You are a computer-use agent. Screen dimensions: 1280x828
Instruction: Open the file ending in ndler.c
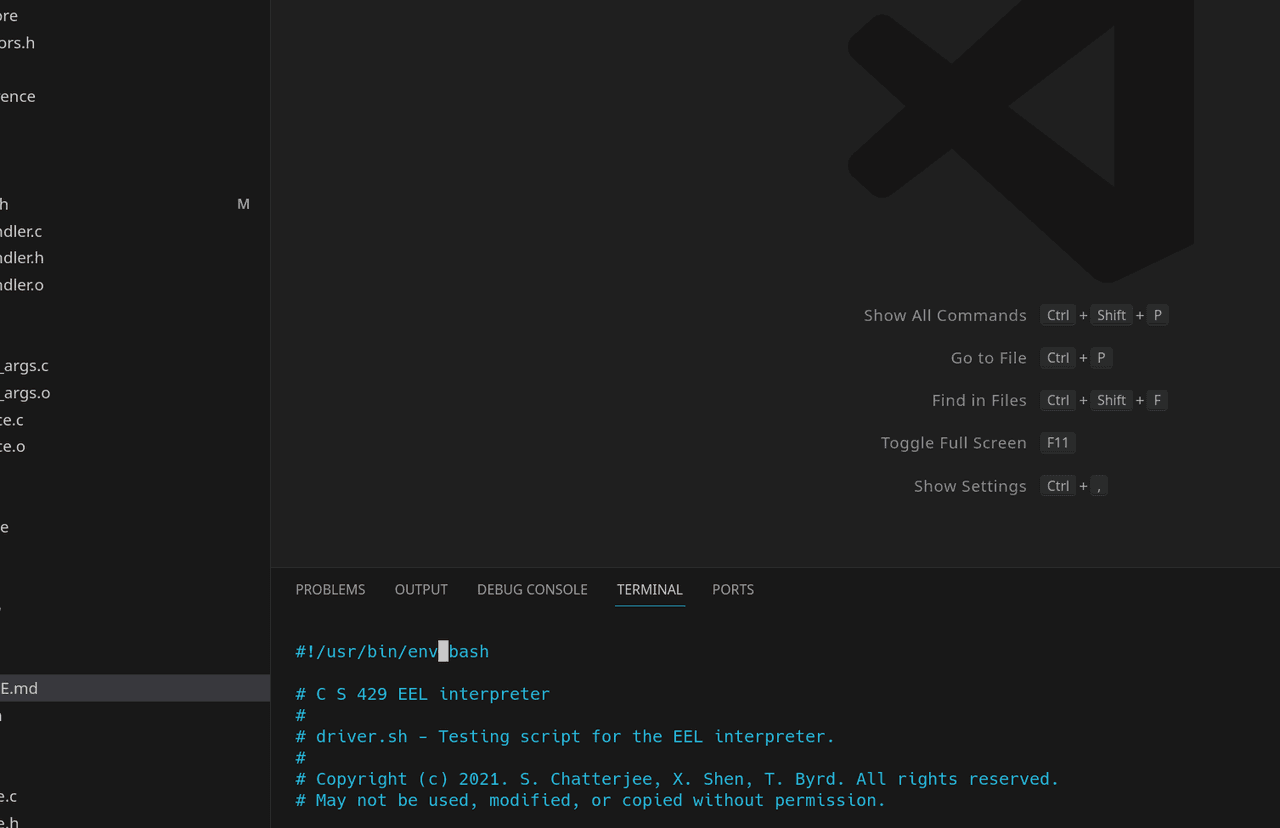pos(21,231)
